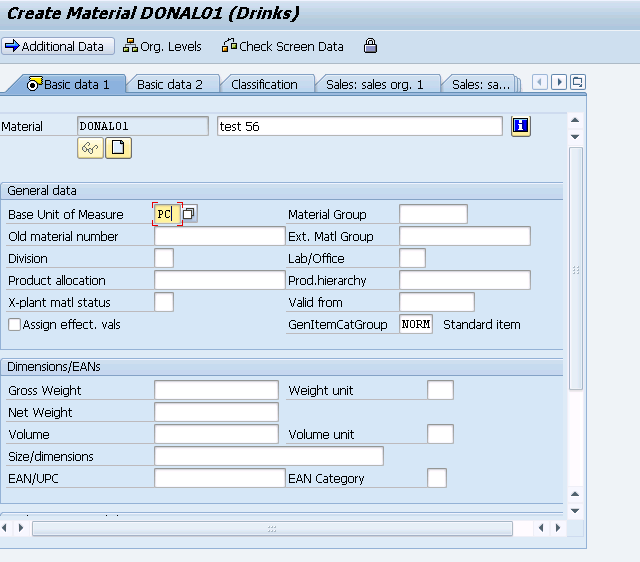Click the glasses display icon under Material
640x562 pixels.
point(90,148)
